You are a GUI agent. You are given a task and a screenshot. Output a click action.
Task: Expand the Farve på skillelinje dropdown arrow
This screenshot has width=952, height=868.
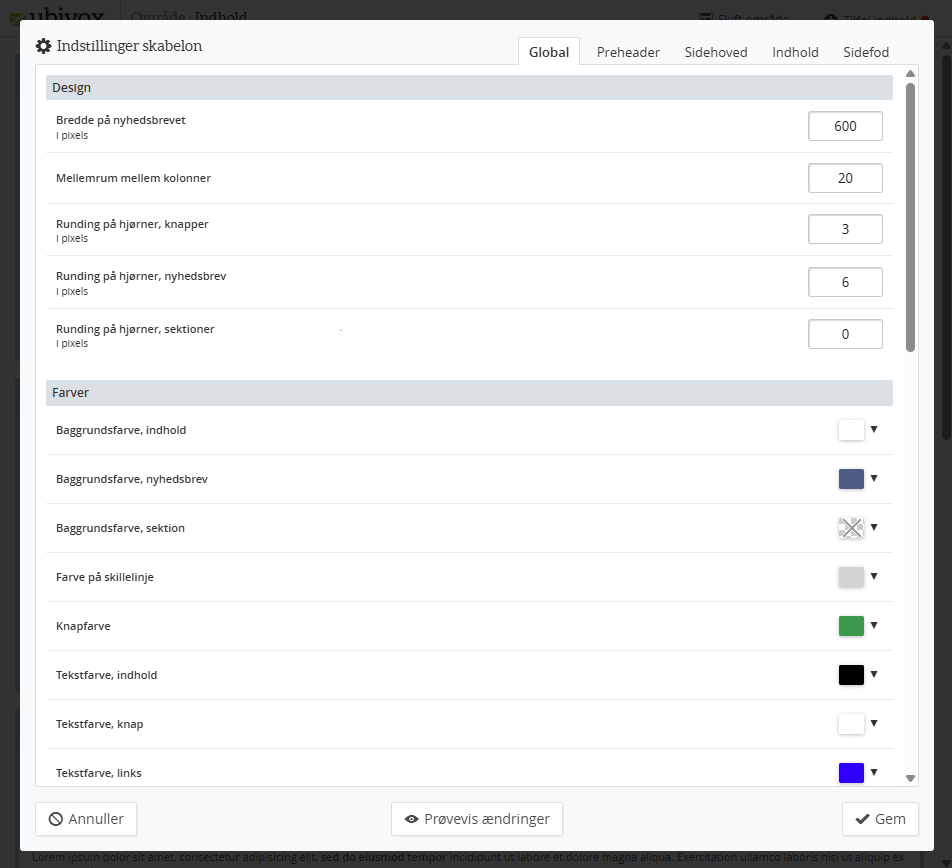click(873, 576)
